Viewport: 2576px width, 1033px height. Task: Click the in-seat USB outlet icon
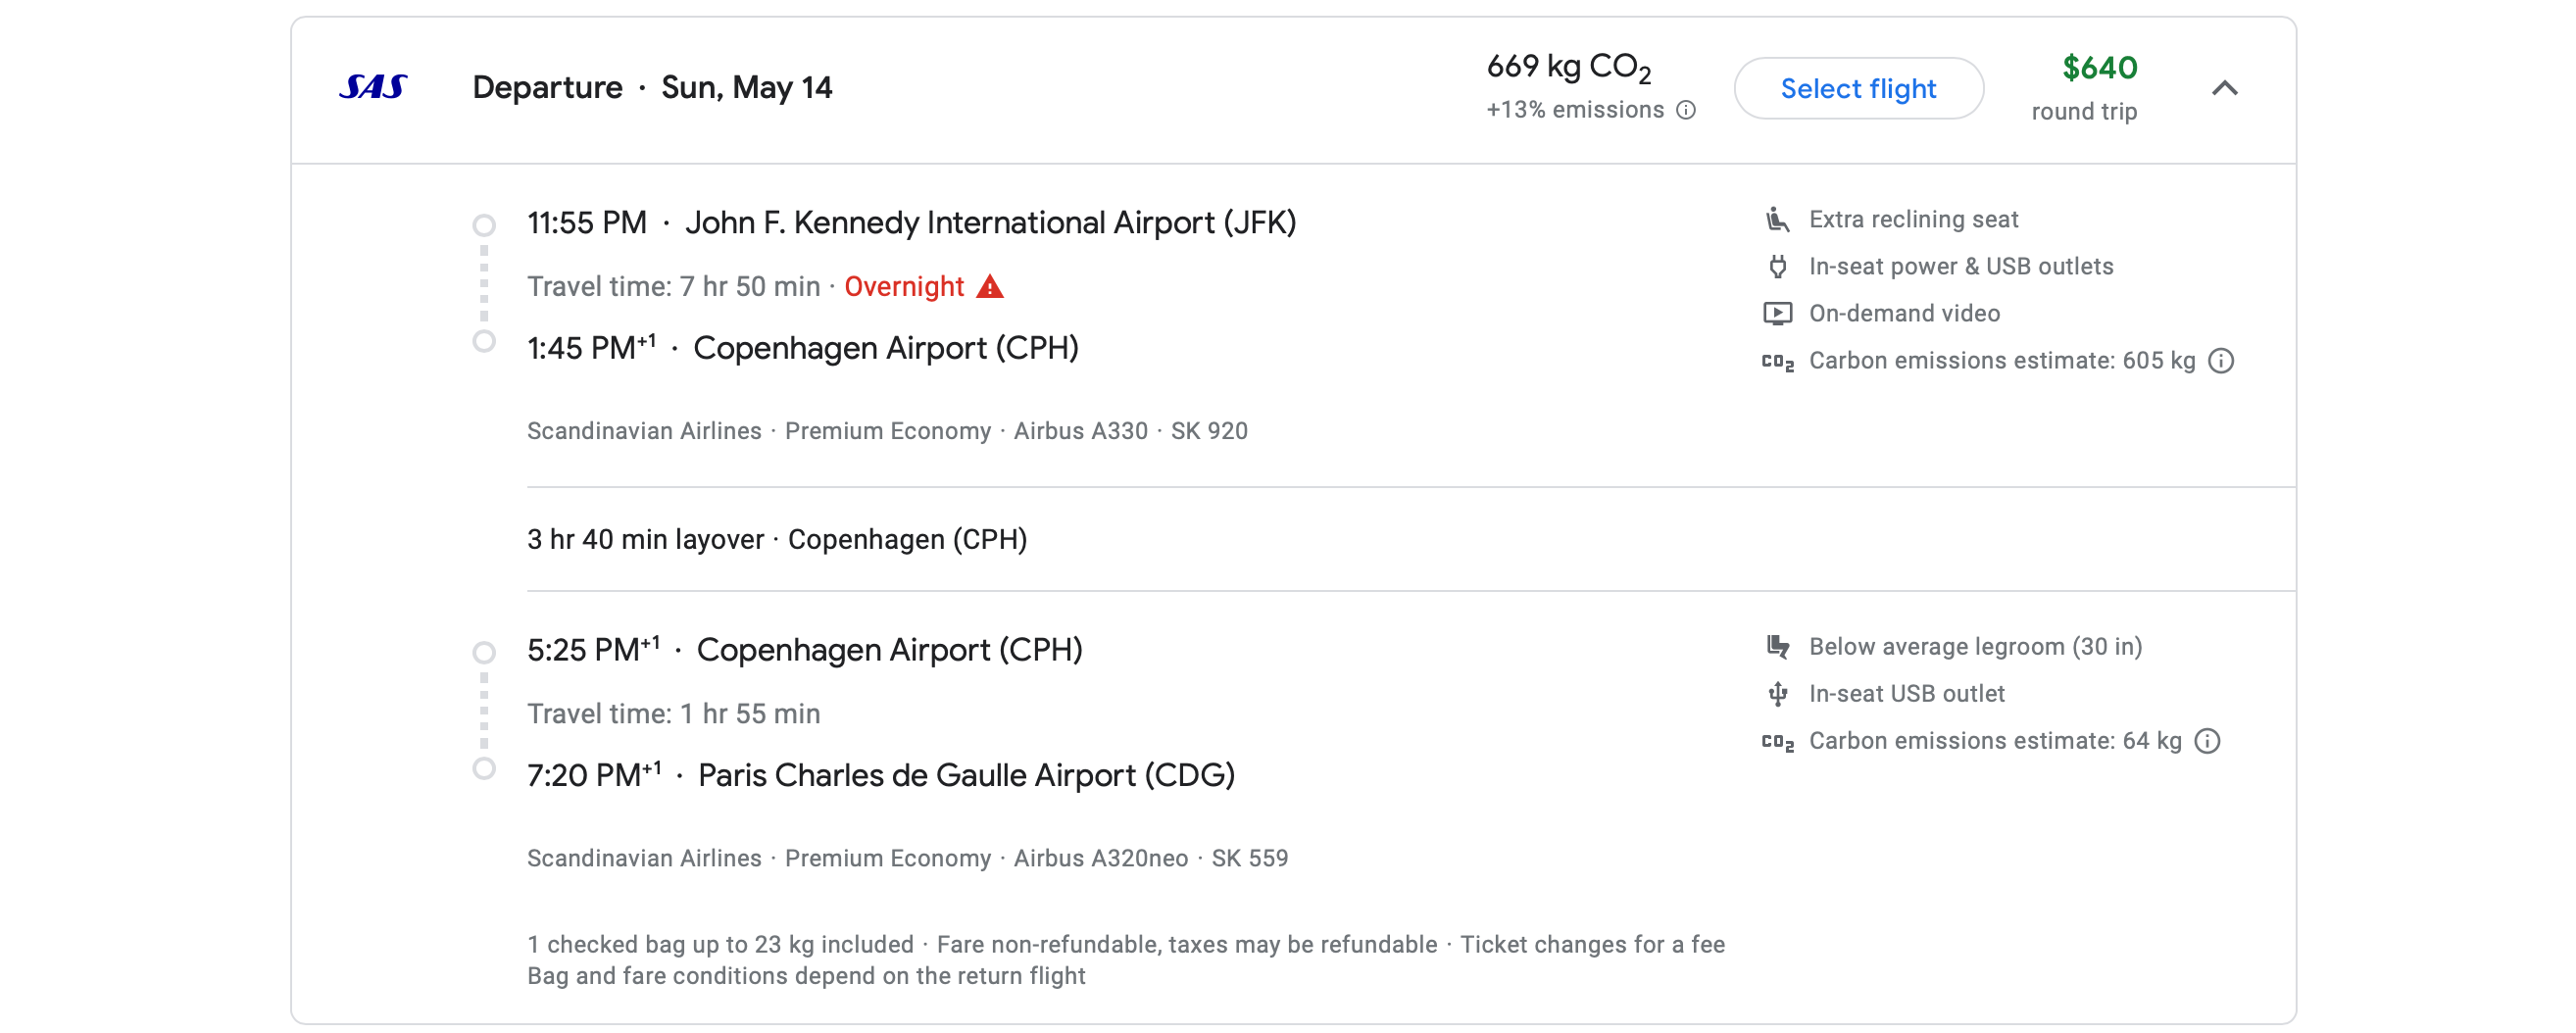pyautogui.click(x=1777, y=694)
